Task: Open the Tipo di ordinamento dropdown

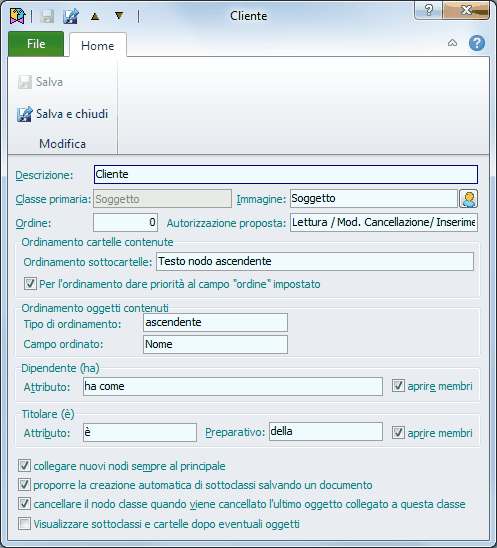Action: click(x=215, y=322)
